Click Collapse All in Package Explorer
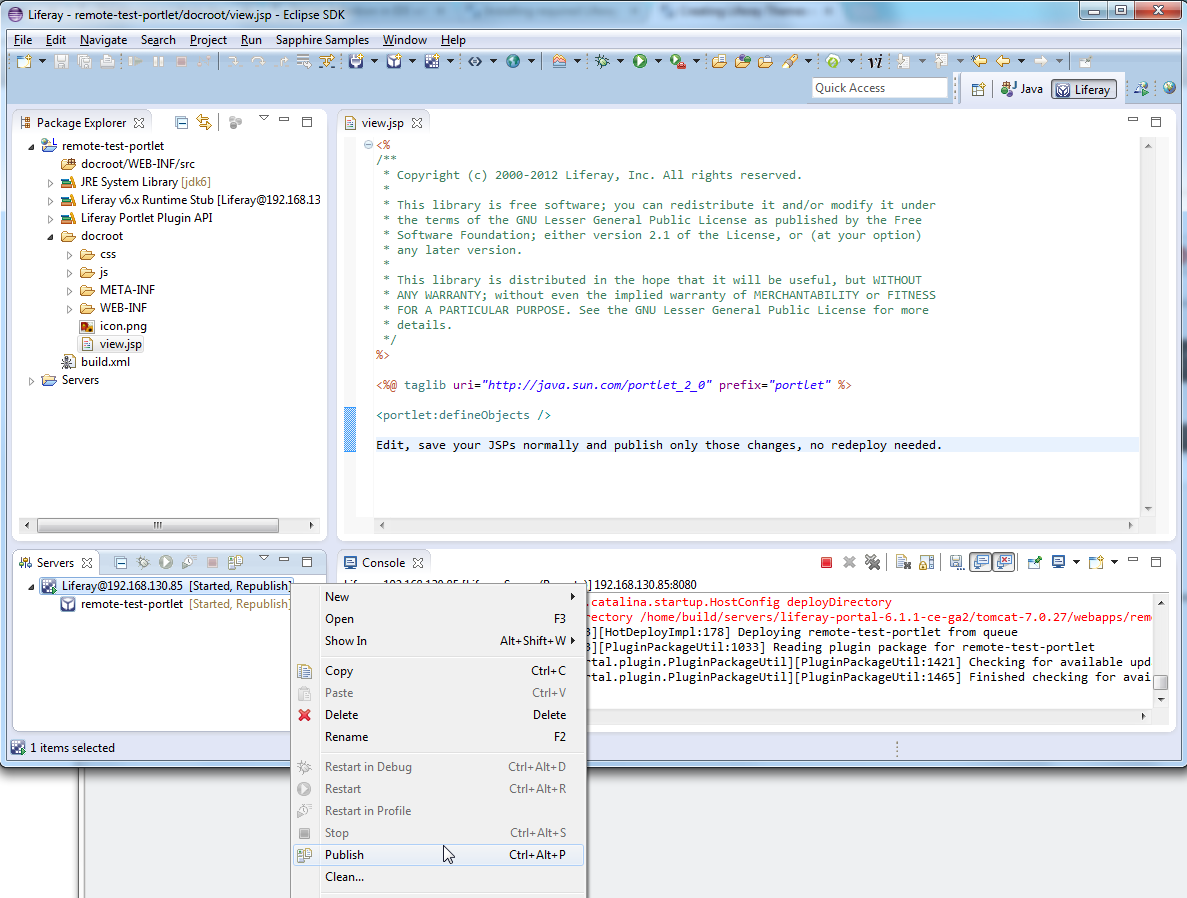The width and height of the screenshot is (1187, 898). coord(181,123)
